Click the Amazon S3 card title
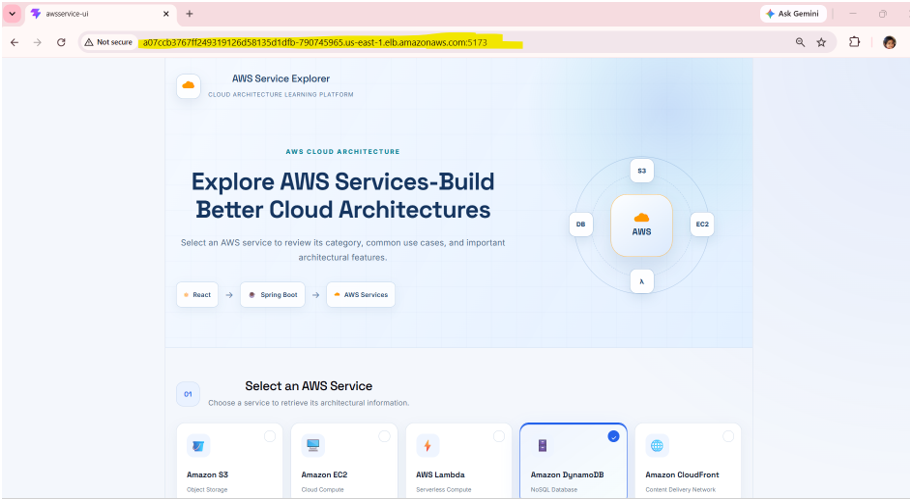 (x=207, y=475)
